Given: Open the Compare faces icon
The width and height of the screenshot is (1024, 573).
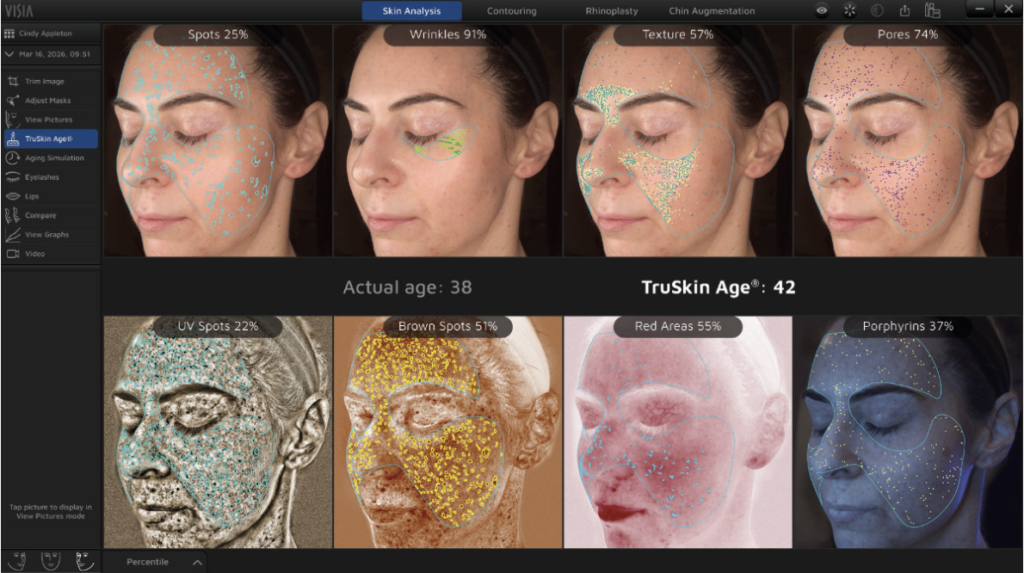Looking at the screenshot, I should click(x=12, y=215).
